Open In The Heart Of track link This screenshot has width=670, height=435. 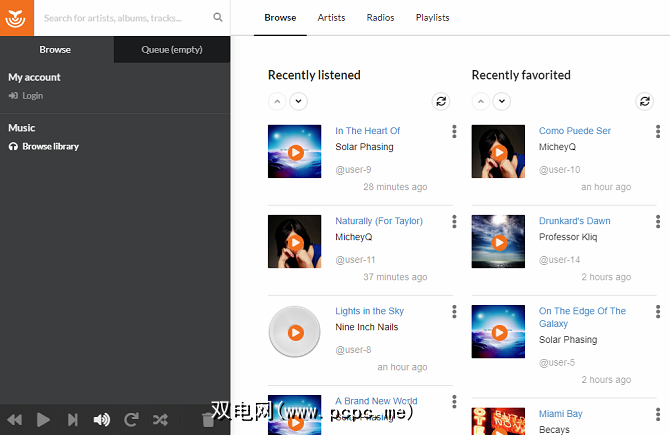(367, 131)
